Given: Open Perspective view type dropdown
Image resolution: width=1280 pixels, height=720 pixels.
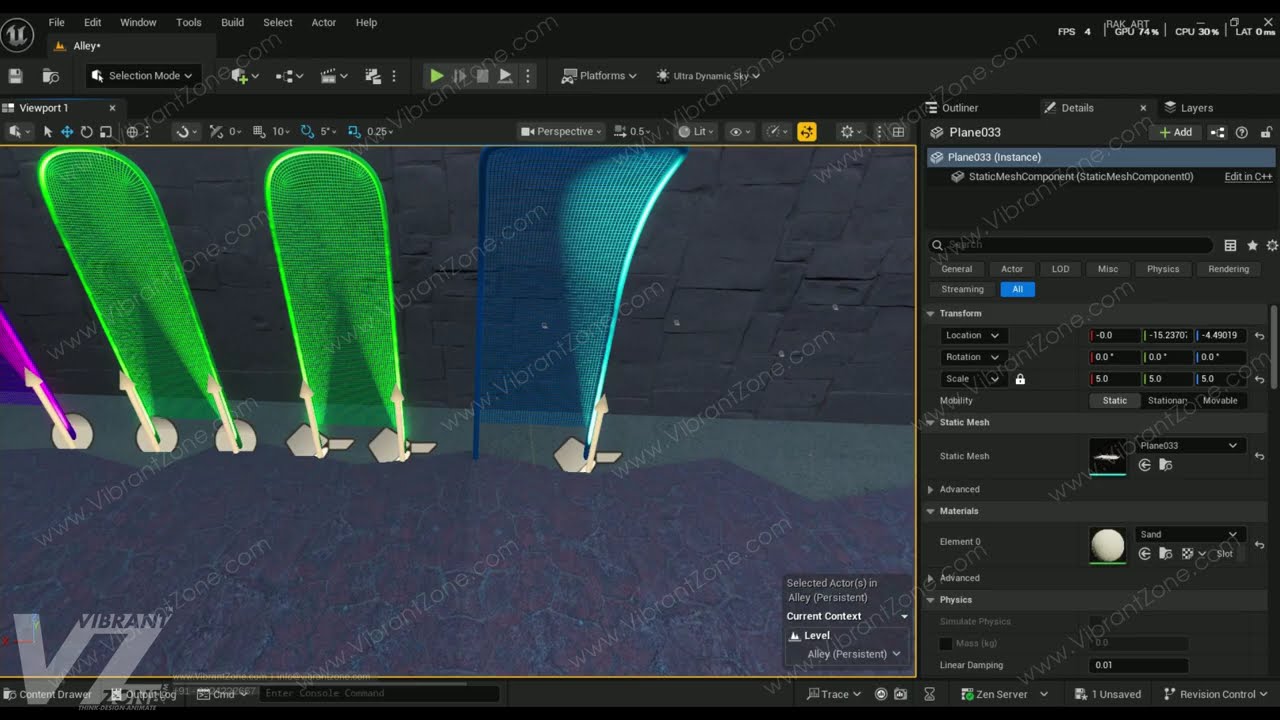Looking at the screenshot, I should point(562,132).
